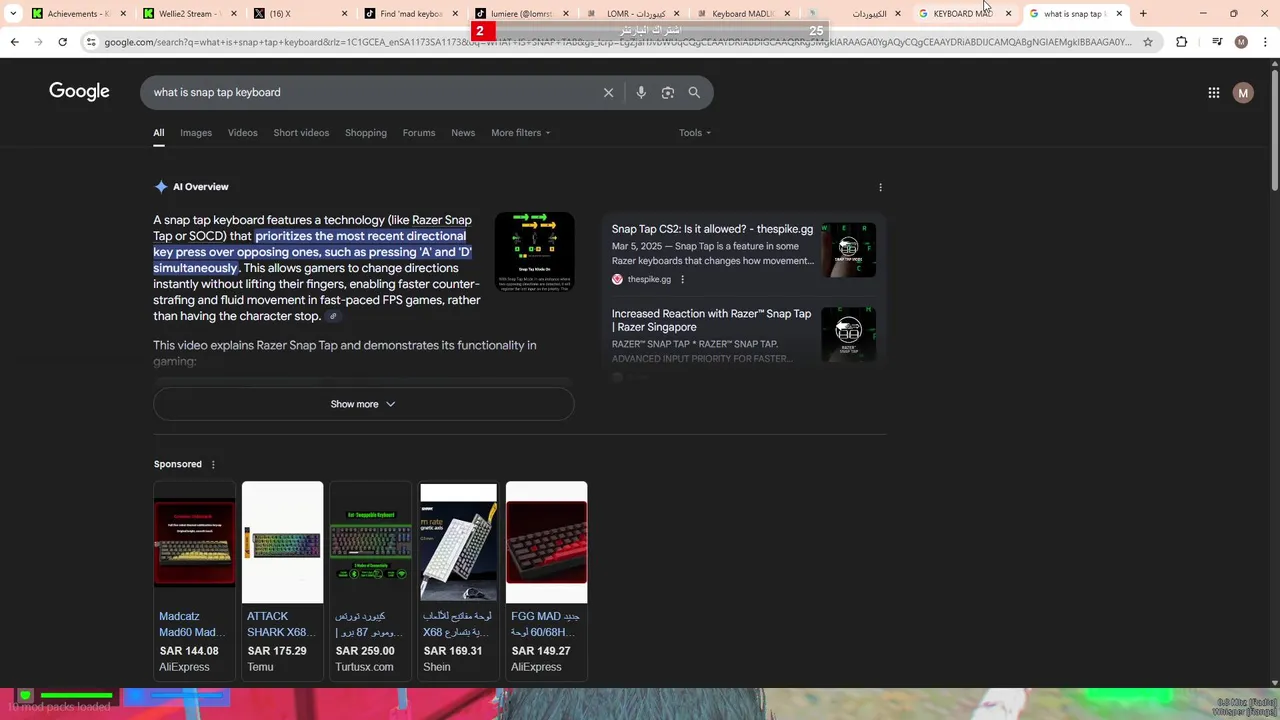1280x720 pixels.
Task: Open the Google apps grid
Action: click(x=1213, y=93)
